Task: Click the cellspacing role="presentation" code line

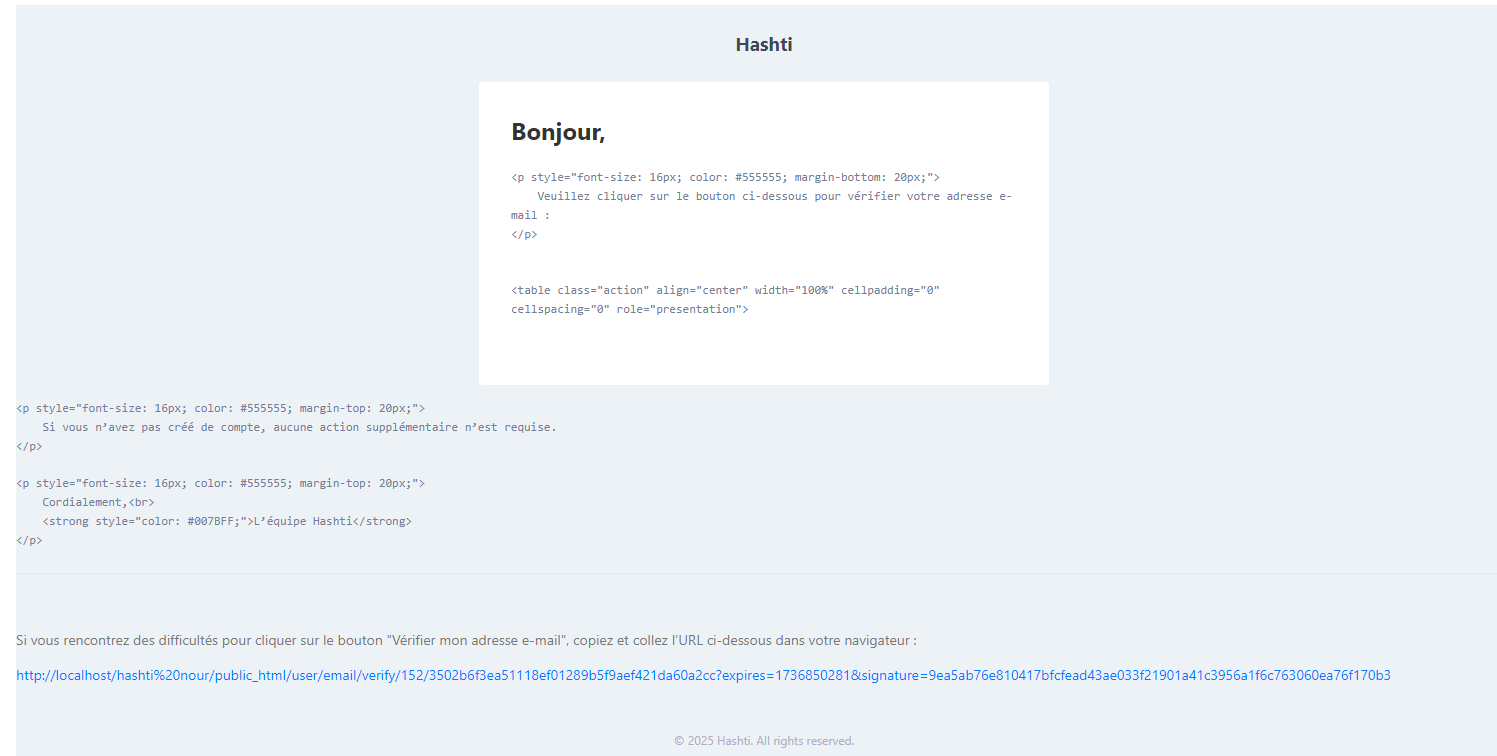Action: pos(629,309)
